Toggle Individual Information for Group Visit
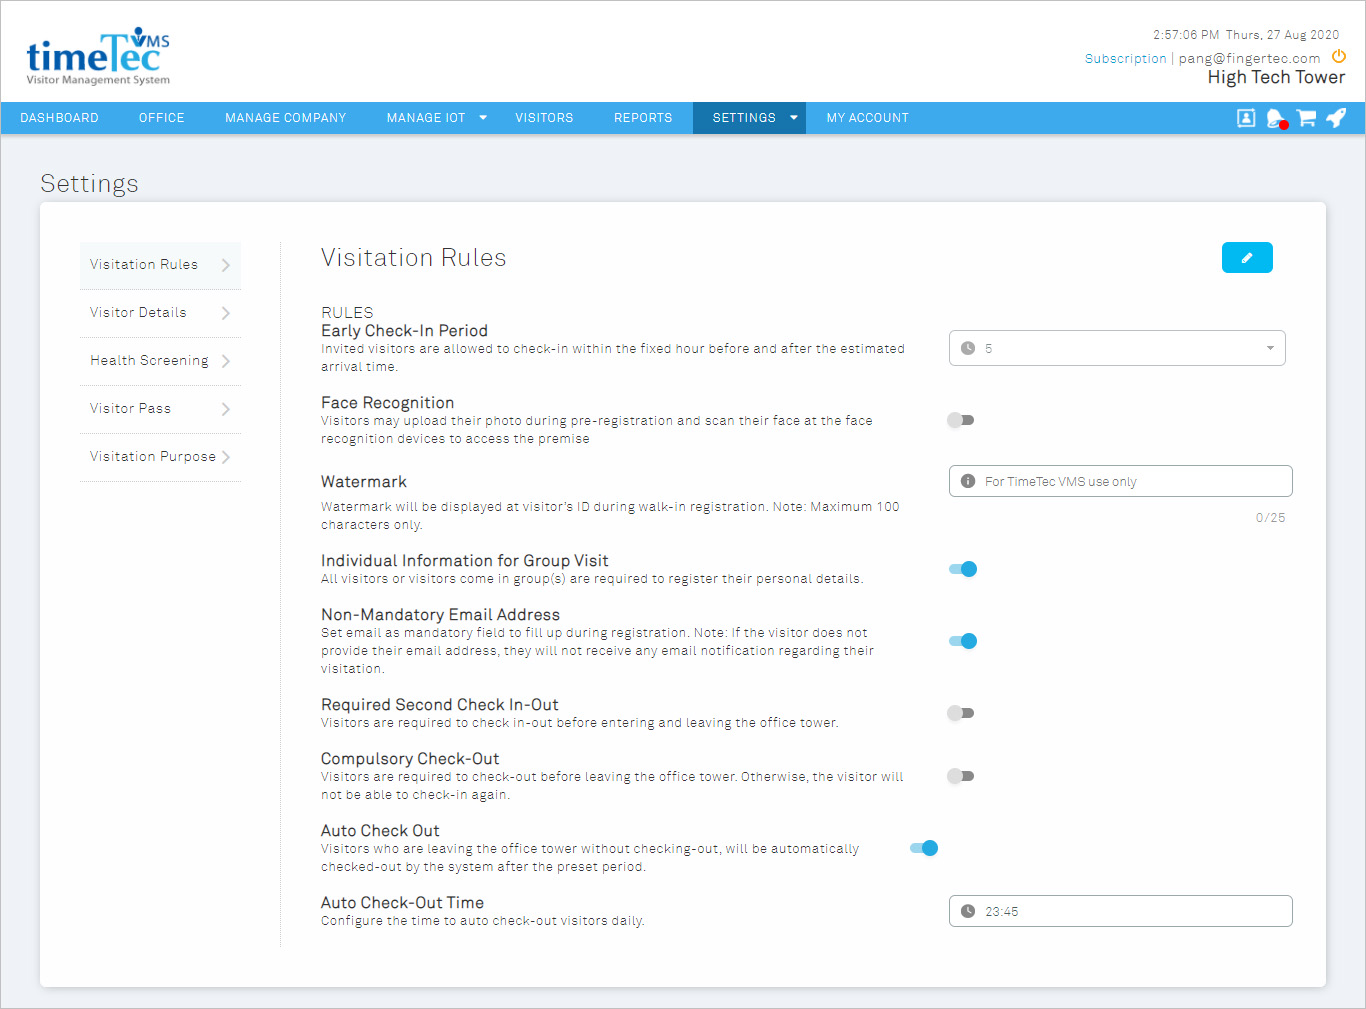 [x=963, y=569]
